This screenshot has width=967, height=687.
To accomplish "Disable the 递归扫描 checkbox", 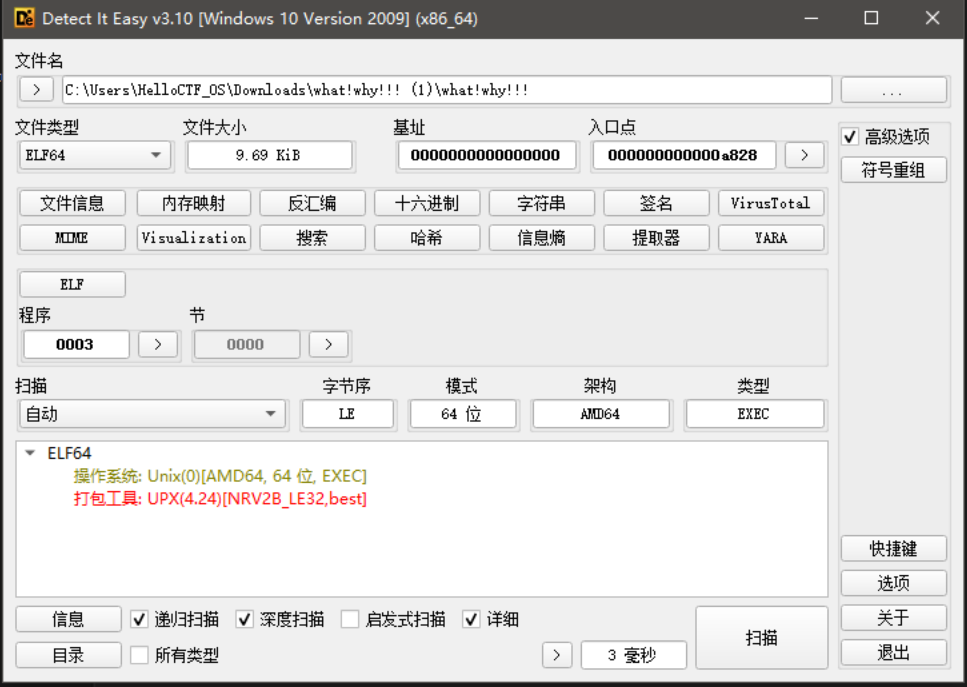I will 140,620.
